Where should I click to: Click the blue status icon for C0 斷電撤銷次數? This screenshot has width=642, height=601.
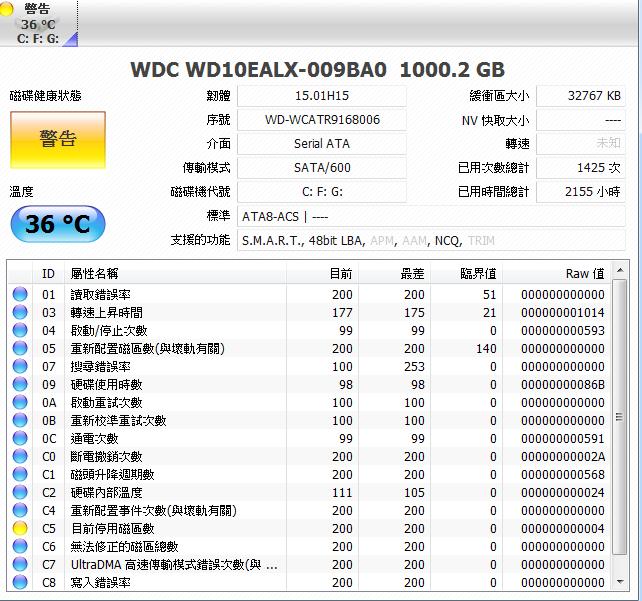20,456
